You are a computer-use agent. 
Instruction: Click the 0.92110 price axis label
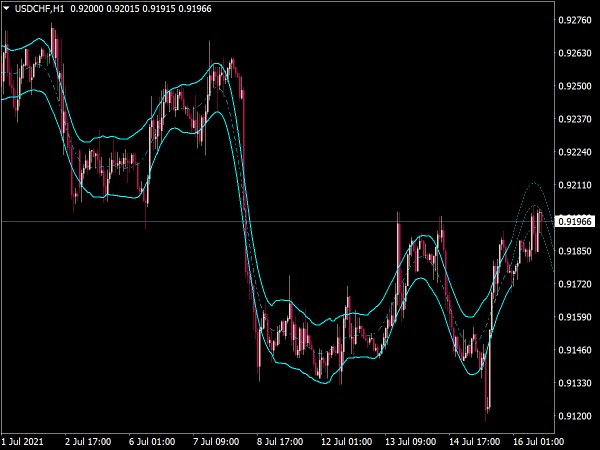click(x=575, y=185)
